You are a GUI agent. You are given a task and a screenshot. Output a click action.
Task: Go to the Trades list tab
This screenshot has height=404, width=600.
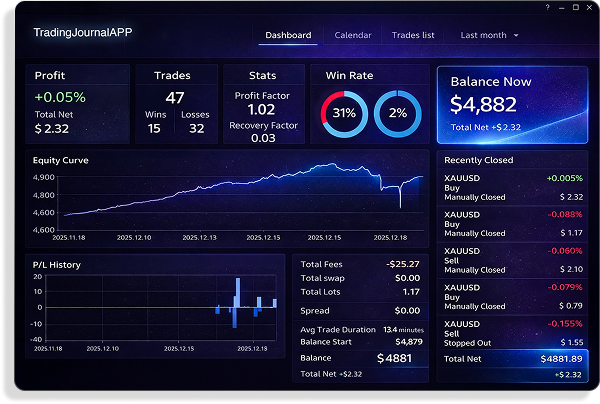(413, 35)
